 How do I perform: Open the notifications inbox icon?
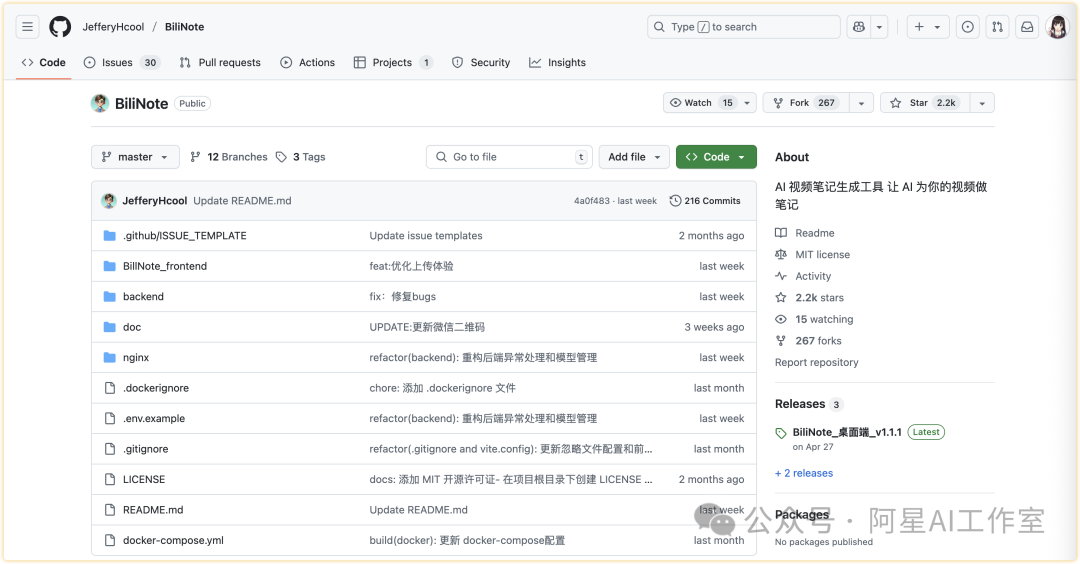(x=1027, y=27)
